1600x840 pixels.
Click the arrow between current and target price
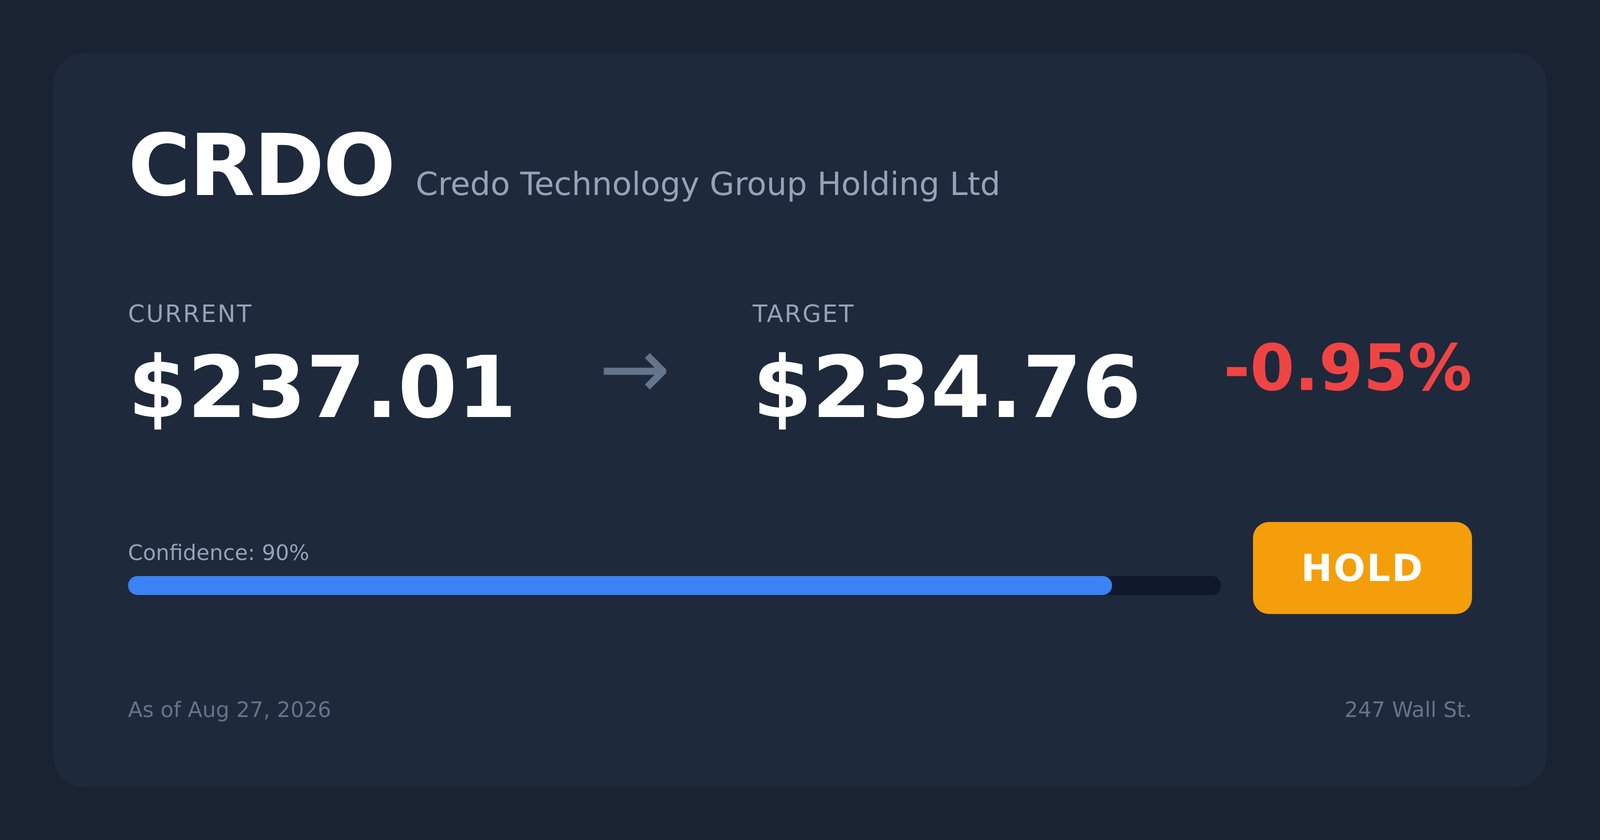(635, 372)
